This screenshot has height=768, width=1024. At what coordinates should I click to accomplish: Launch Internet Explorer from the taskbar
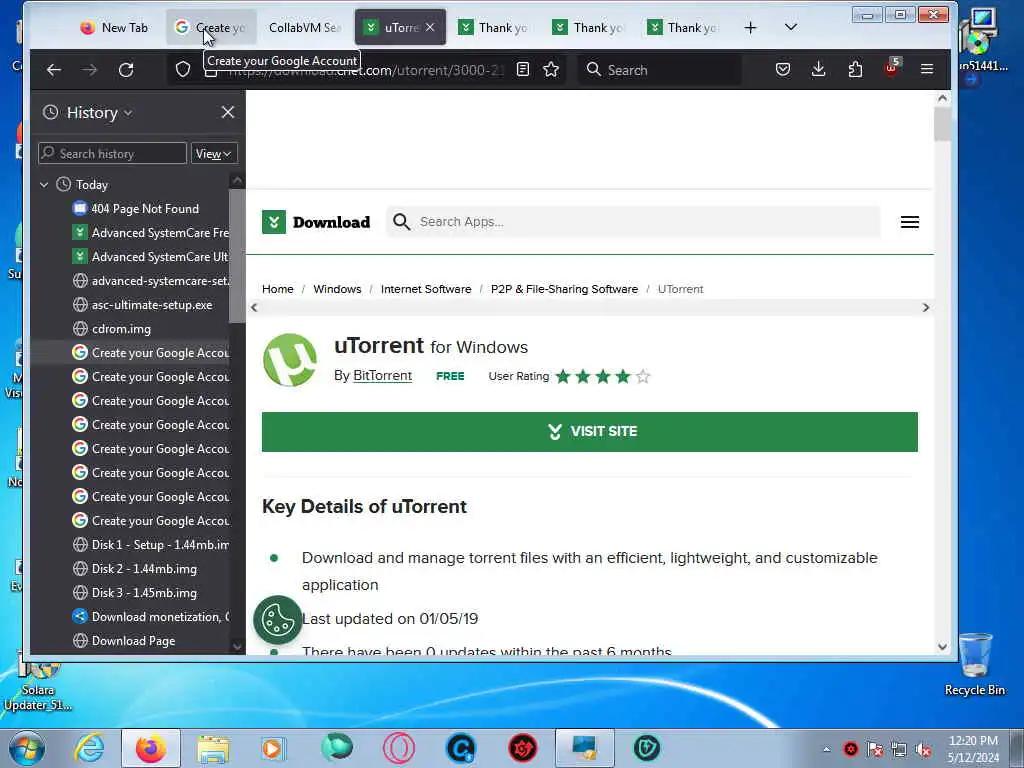coord(89,748)
